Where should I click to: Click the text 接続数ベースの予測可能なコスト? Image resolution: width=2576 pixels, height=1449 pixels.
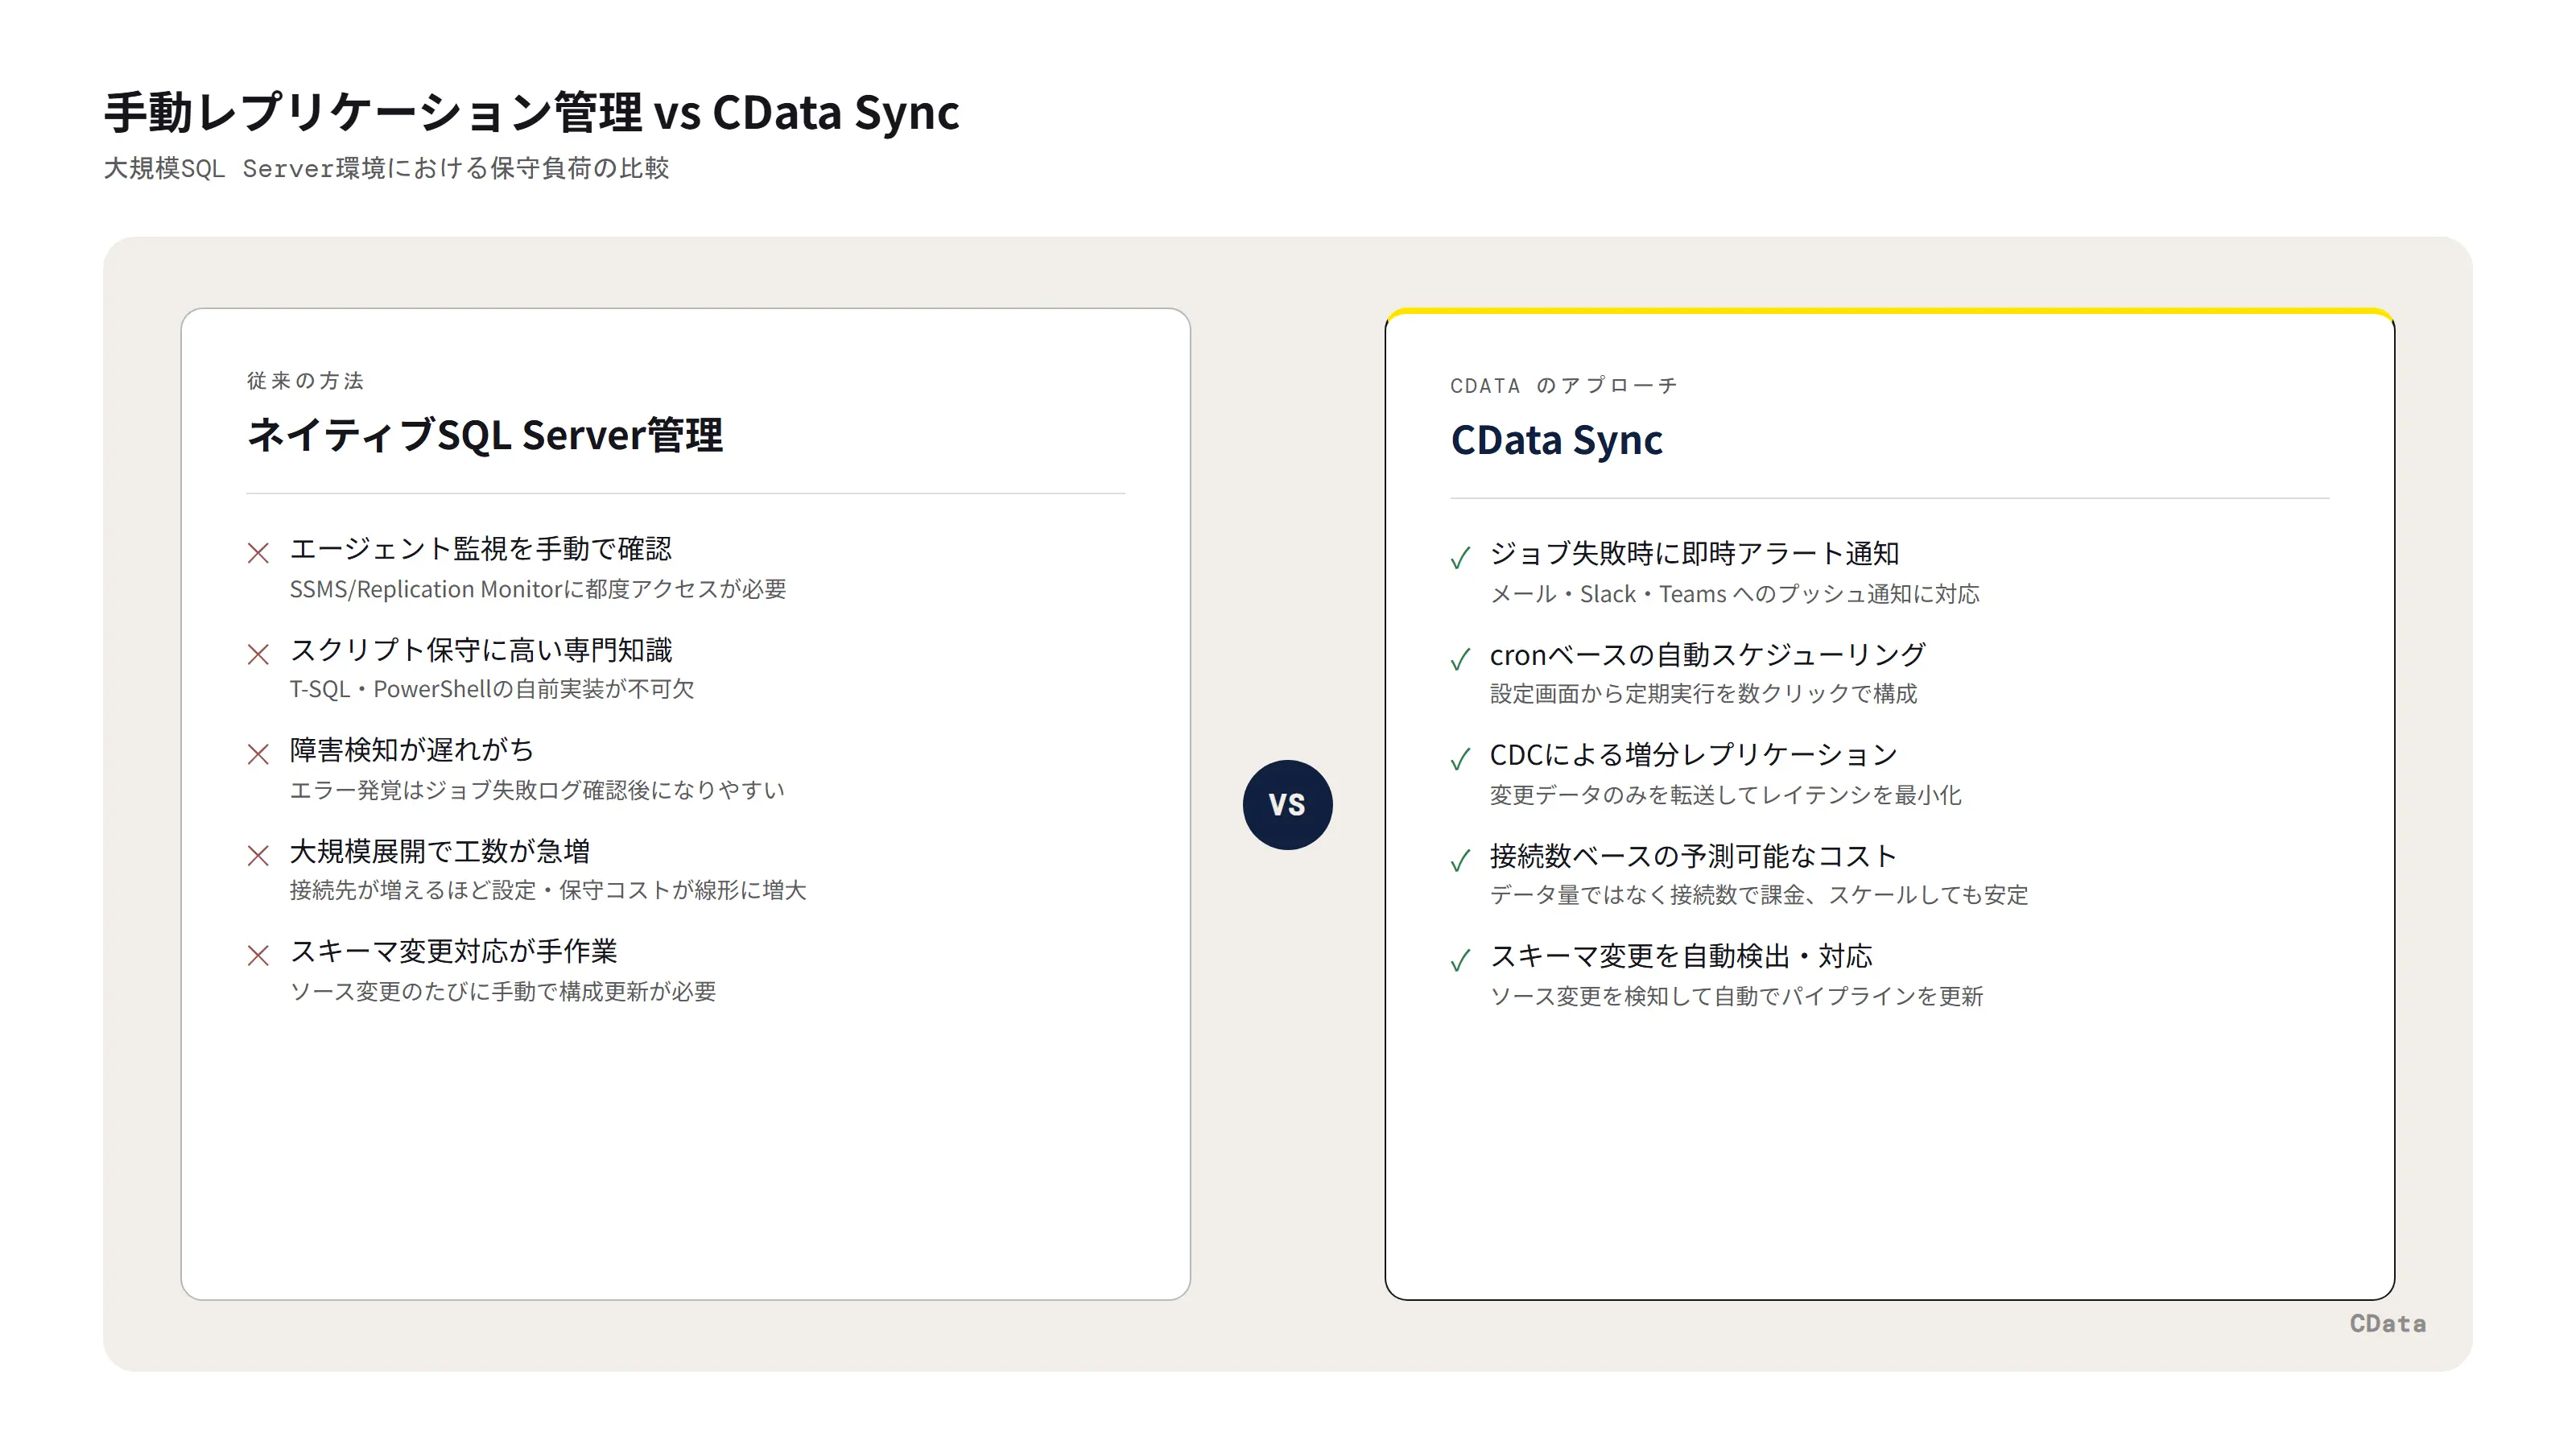point(1693,856)
